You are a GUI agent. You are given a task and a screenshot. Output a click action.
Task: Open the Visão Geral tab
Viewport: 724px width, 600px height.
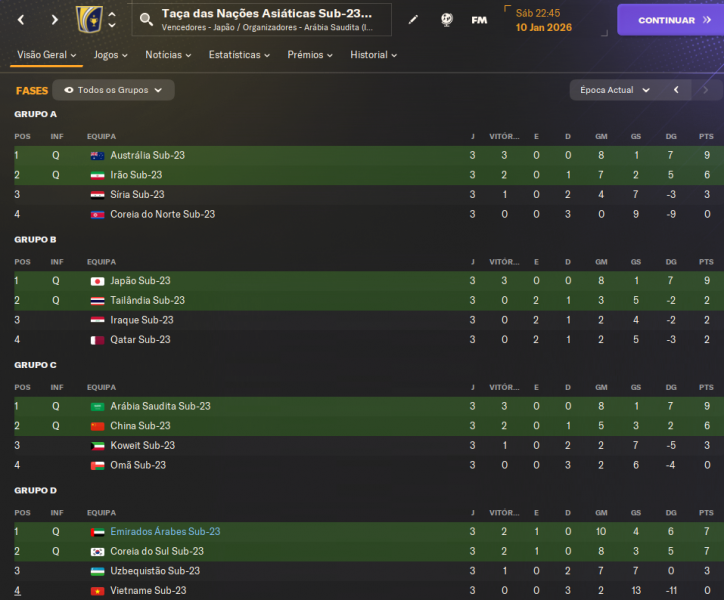pos(46,55)
